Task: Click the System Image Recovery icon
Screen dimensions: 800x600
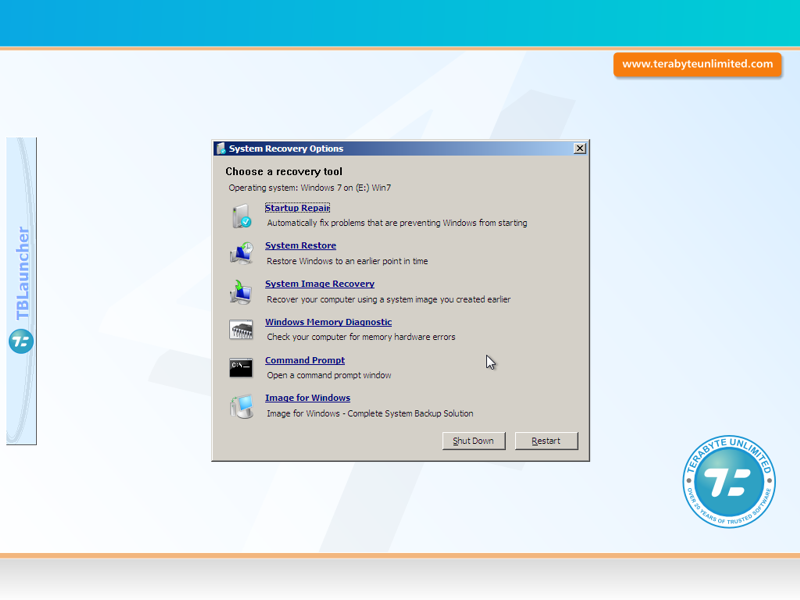Action: (x=241, y=292)
